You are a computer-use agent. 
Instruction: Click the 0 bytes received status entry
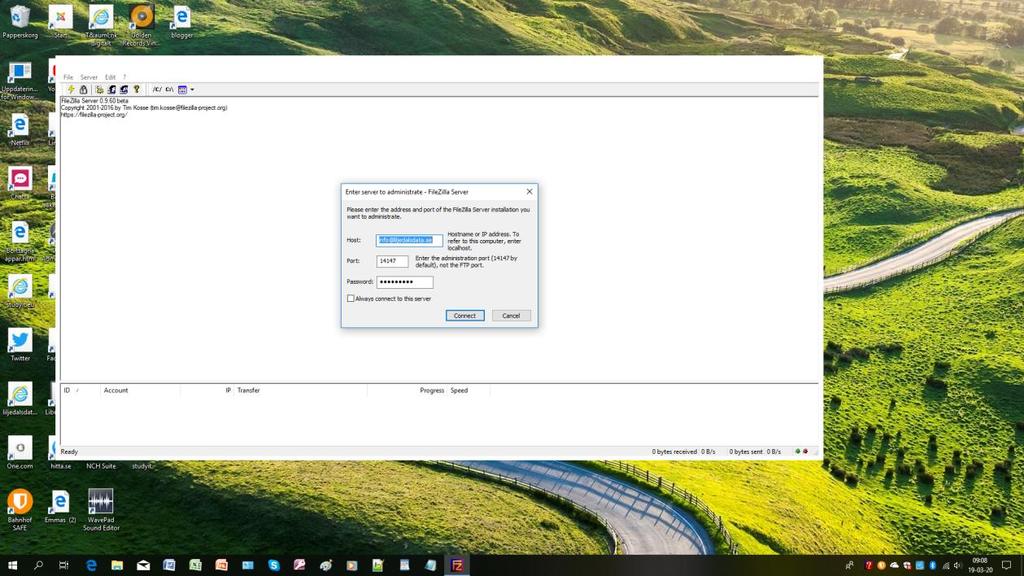(x=674, y=452)
